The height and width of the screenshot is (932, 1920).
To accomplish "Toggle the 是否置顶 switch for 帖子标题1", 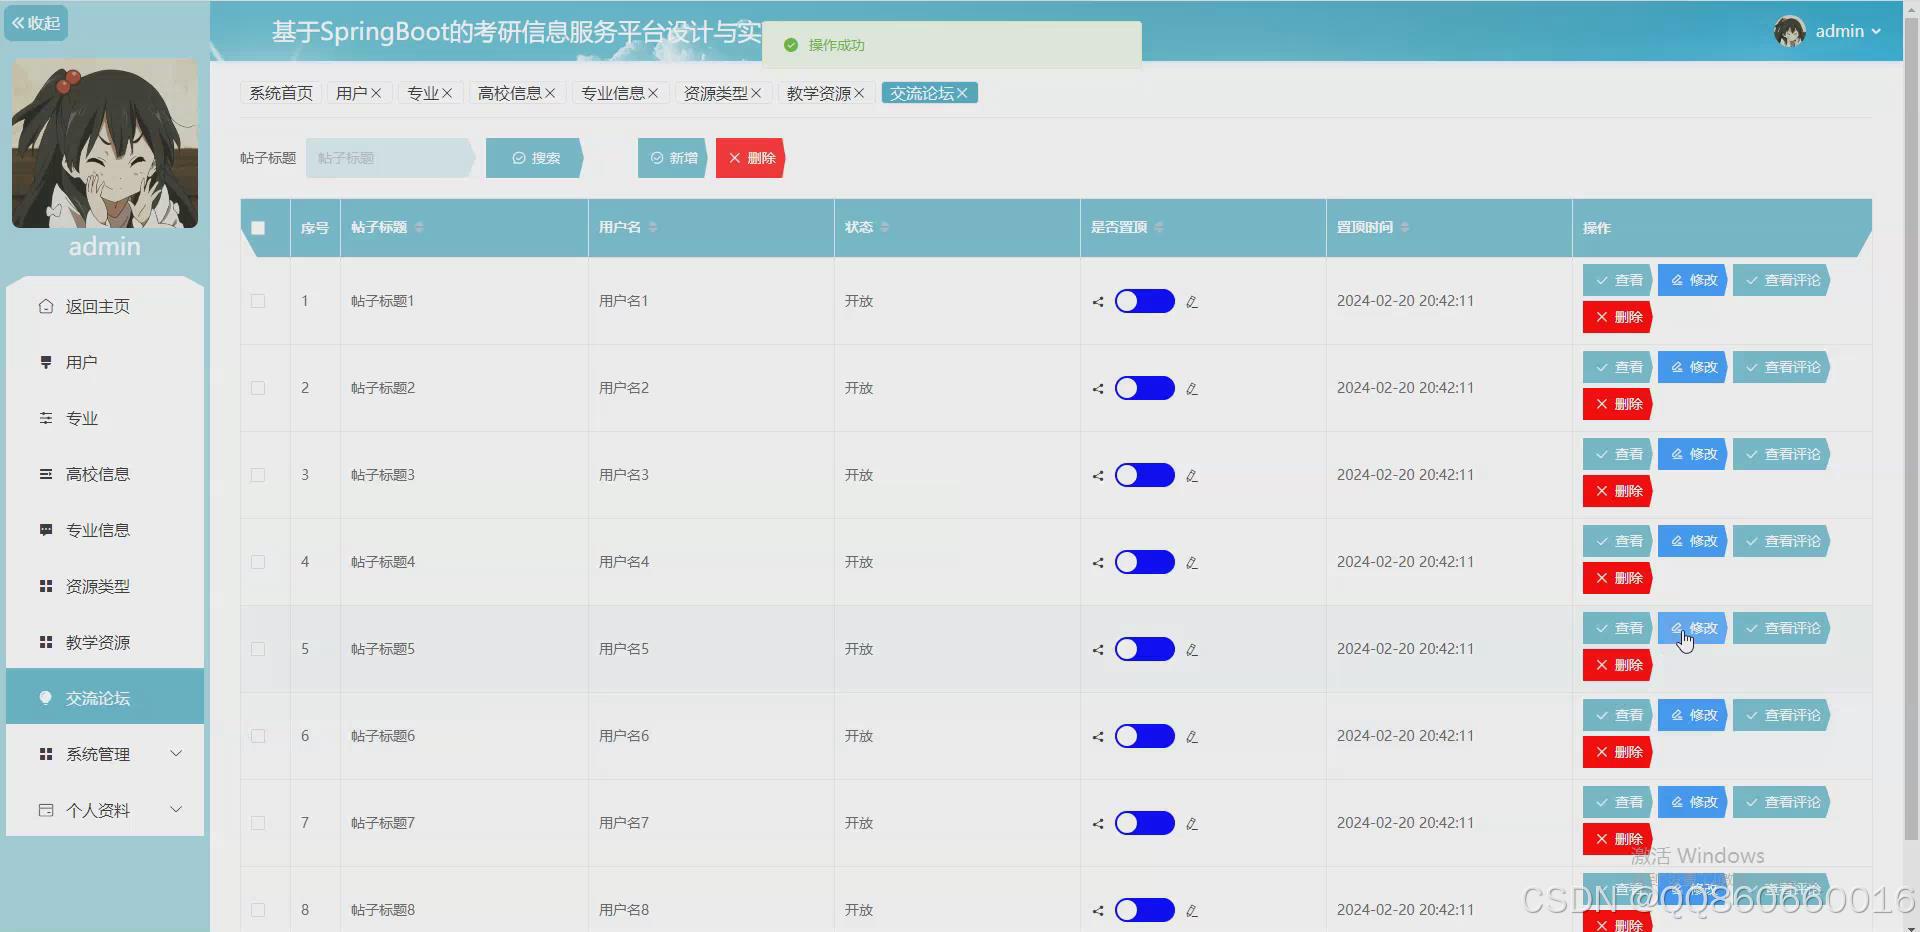I will click(x=1145, y=301).
